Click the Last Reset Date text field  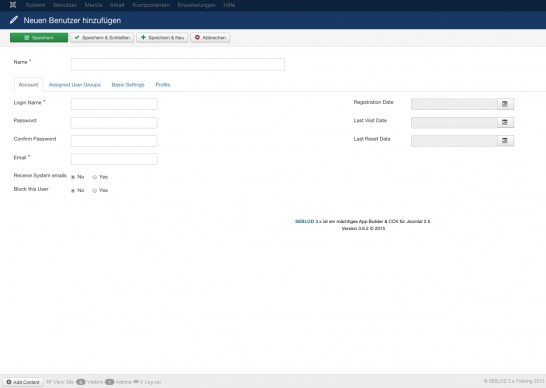pos(454,141)
